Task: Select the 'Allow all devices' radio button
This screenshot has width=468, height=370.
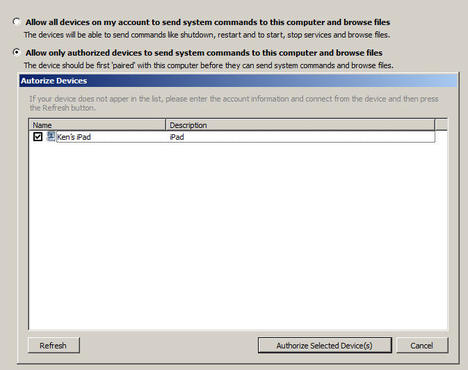Action: click(x=16, y=22)
